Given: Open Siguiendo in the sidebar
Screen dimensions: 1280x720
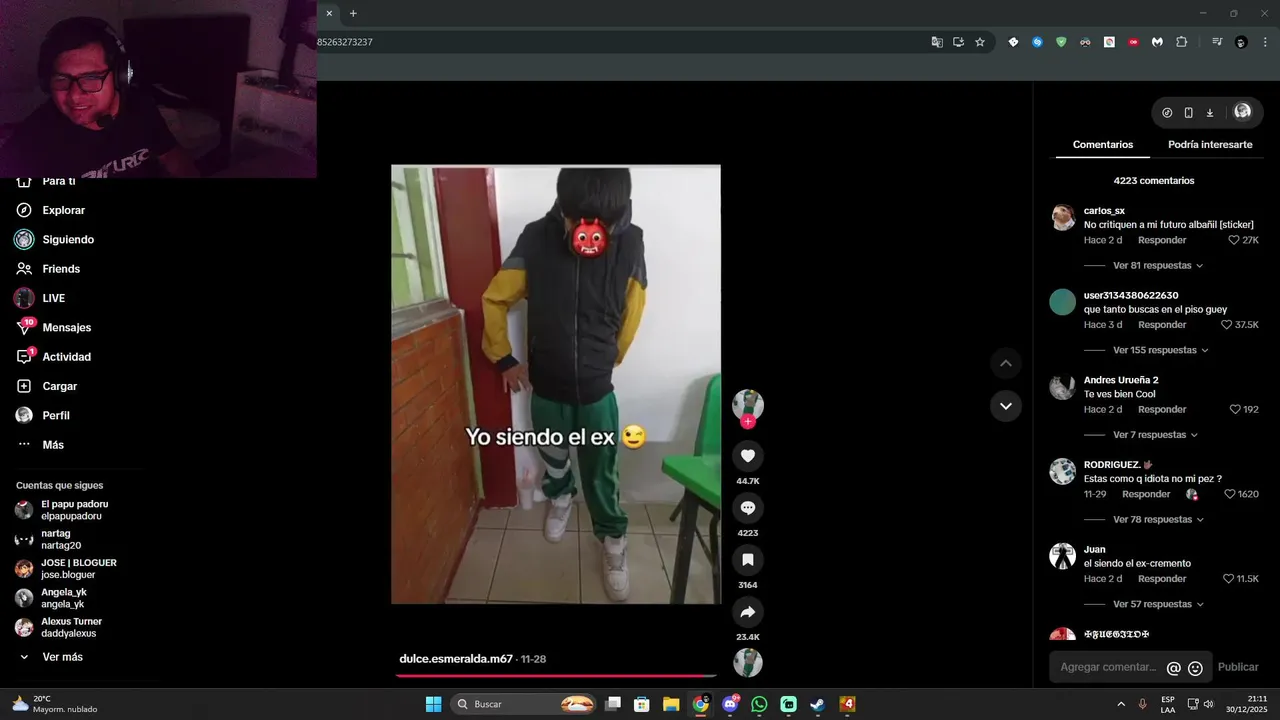Looking at the screenshot, I should tap(55, 240).
